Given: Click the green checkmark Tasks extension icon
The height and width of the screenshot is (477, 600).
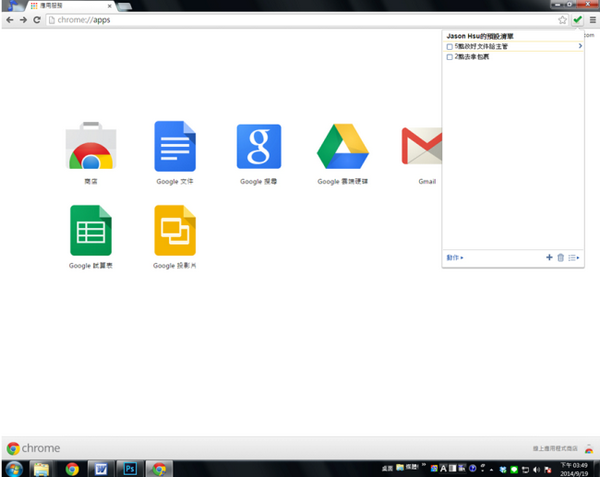Looking at the screenshot, I should [577, 20].
